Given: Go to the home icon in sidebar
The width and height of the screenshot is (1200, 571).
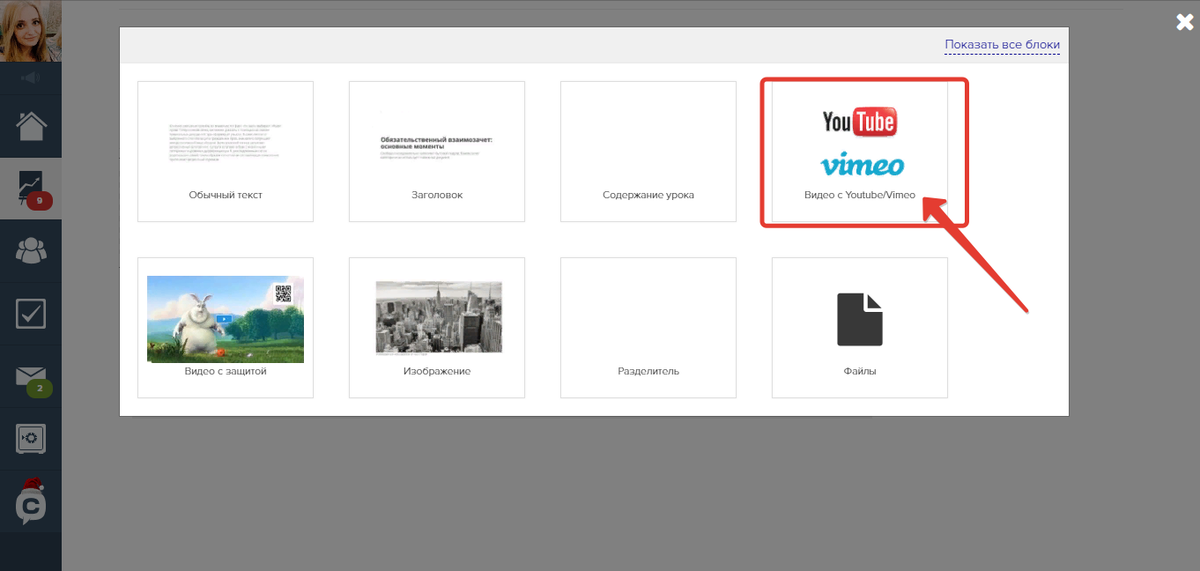Looking at the screenshot, I should 31,126.
